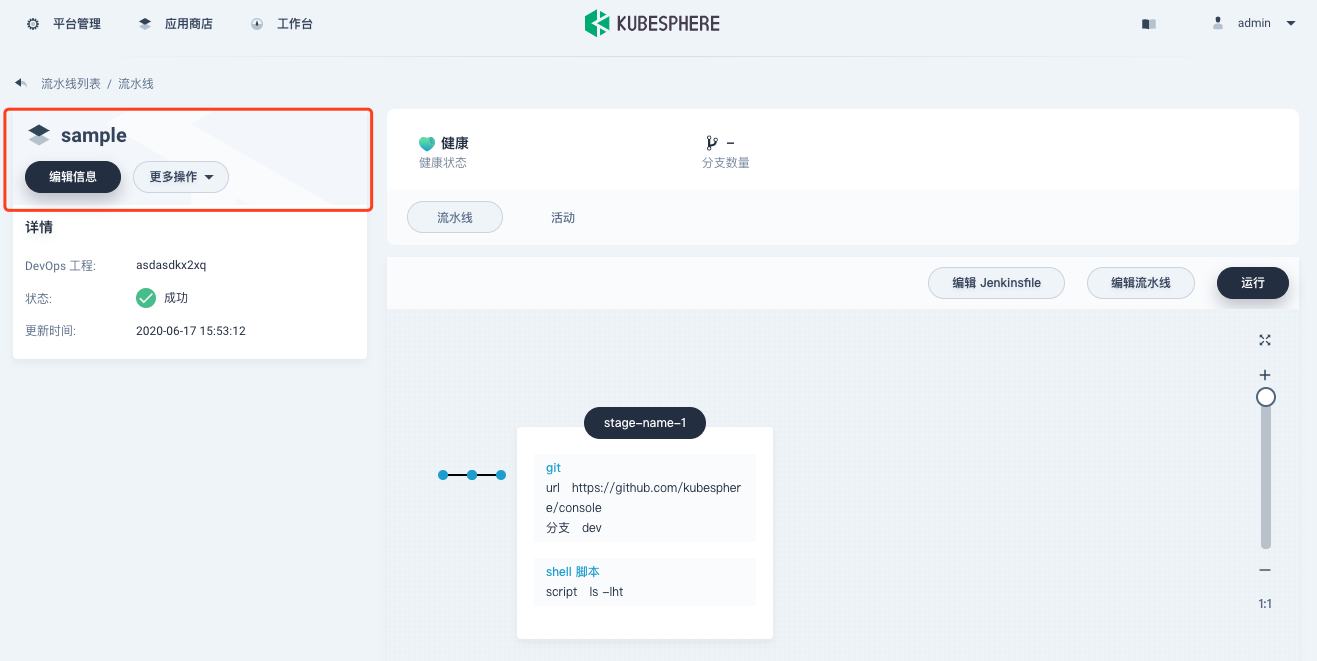Open the 工作台 menu item
This screenshot has width=1317, height=661.
(295, 24)
